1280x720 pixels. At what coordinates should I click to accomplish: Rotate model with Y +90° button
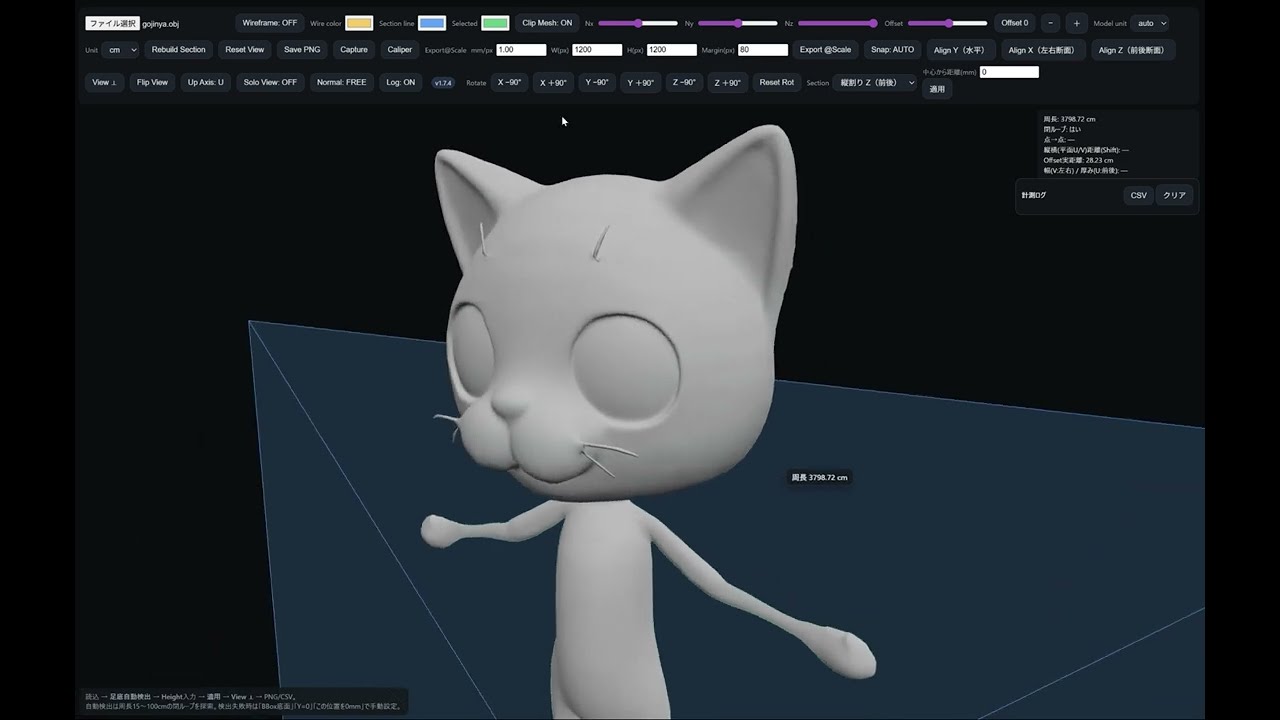click(x=641, y=83)
